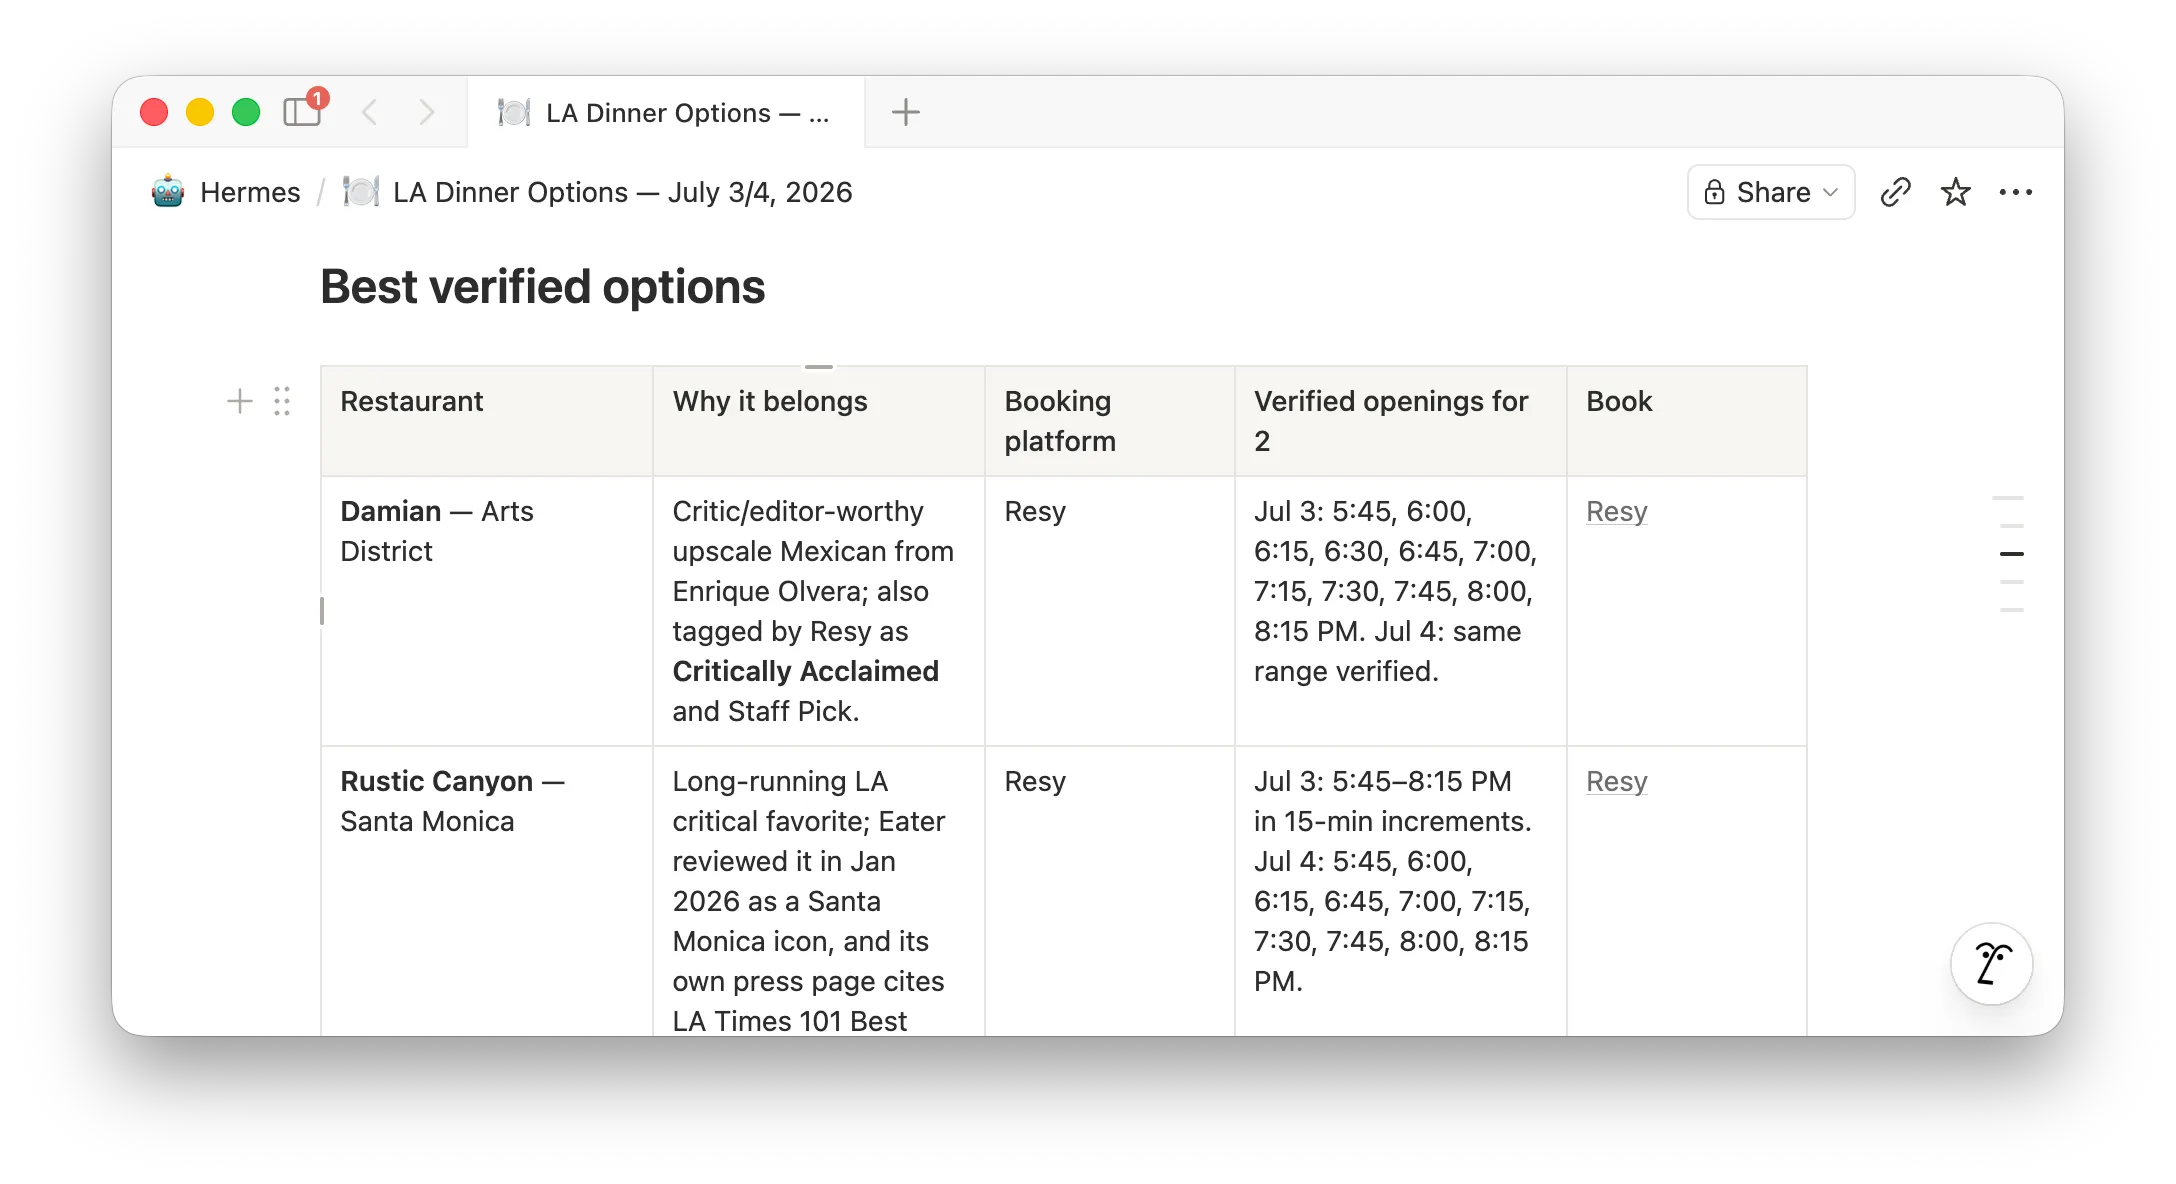2176x1184 pixels.
Task: Click the Damian — Arts District cell
Action: pos(486,611)
